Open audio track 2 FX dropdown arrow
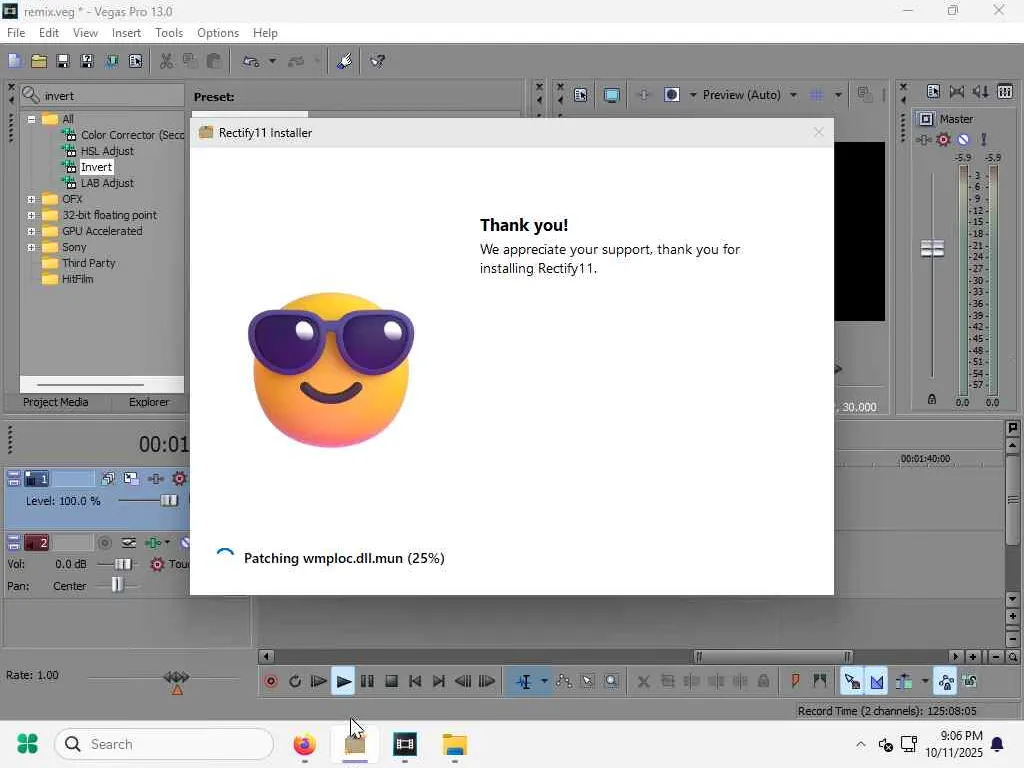 click(x=167, y=543)
